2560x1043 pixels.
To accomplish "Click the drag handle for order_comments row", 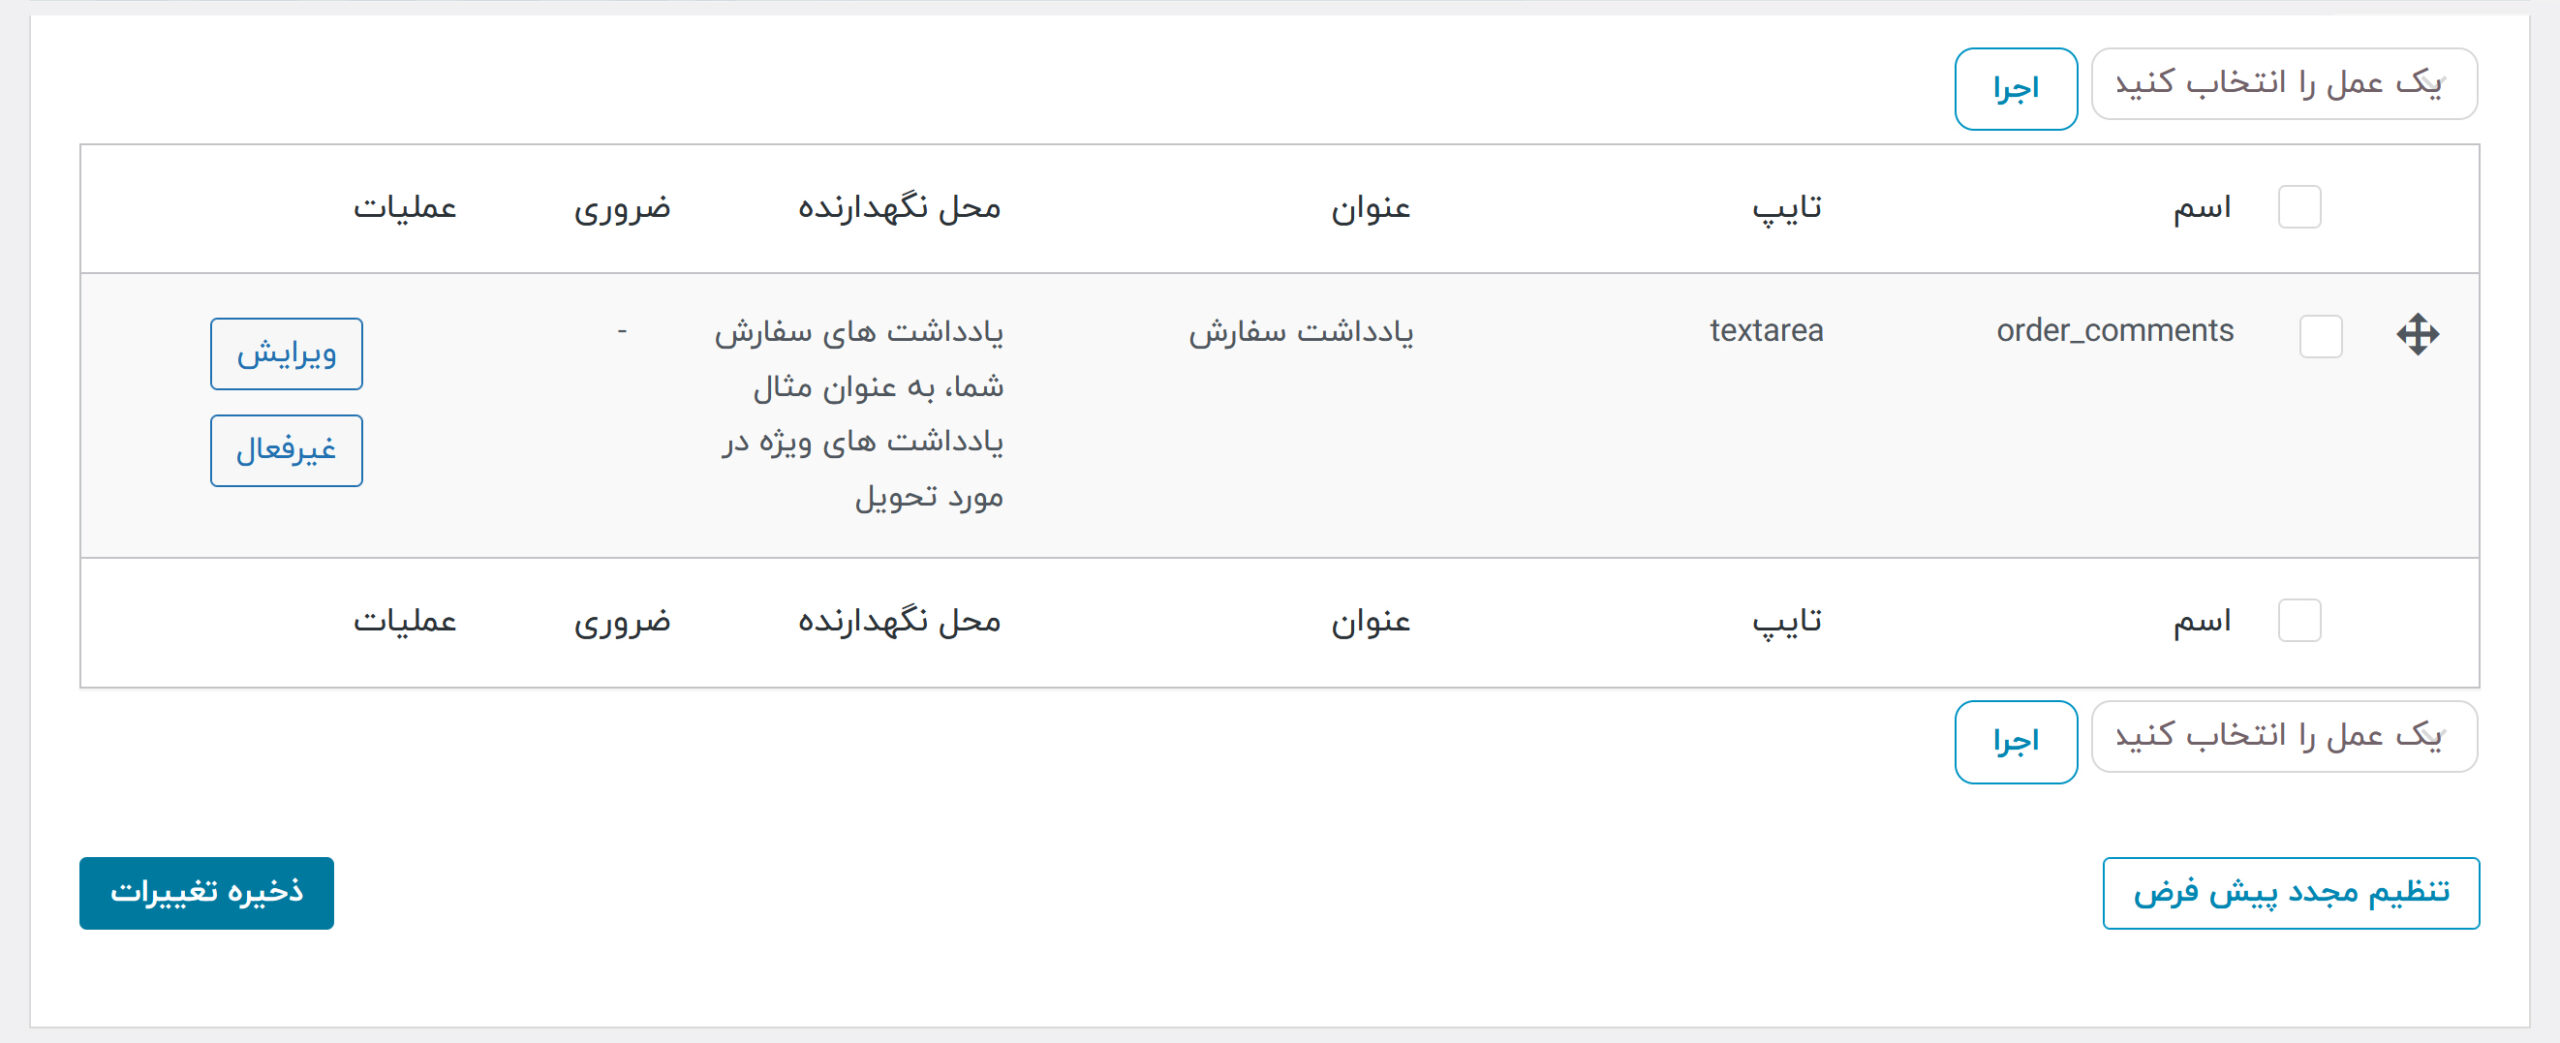I will (2417, 334).
